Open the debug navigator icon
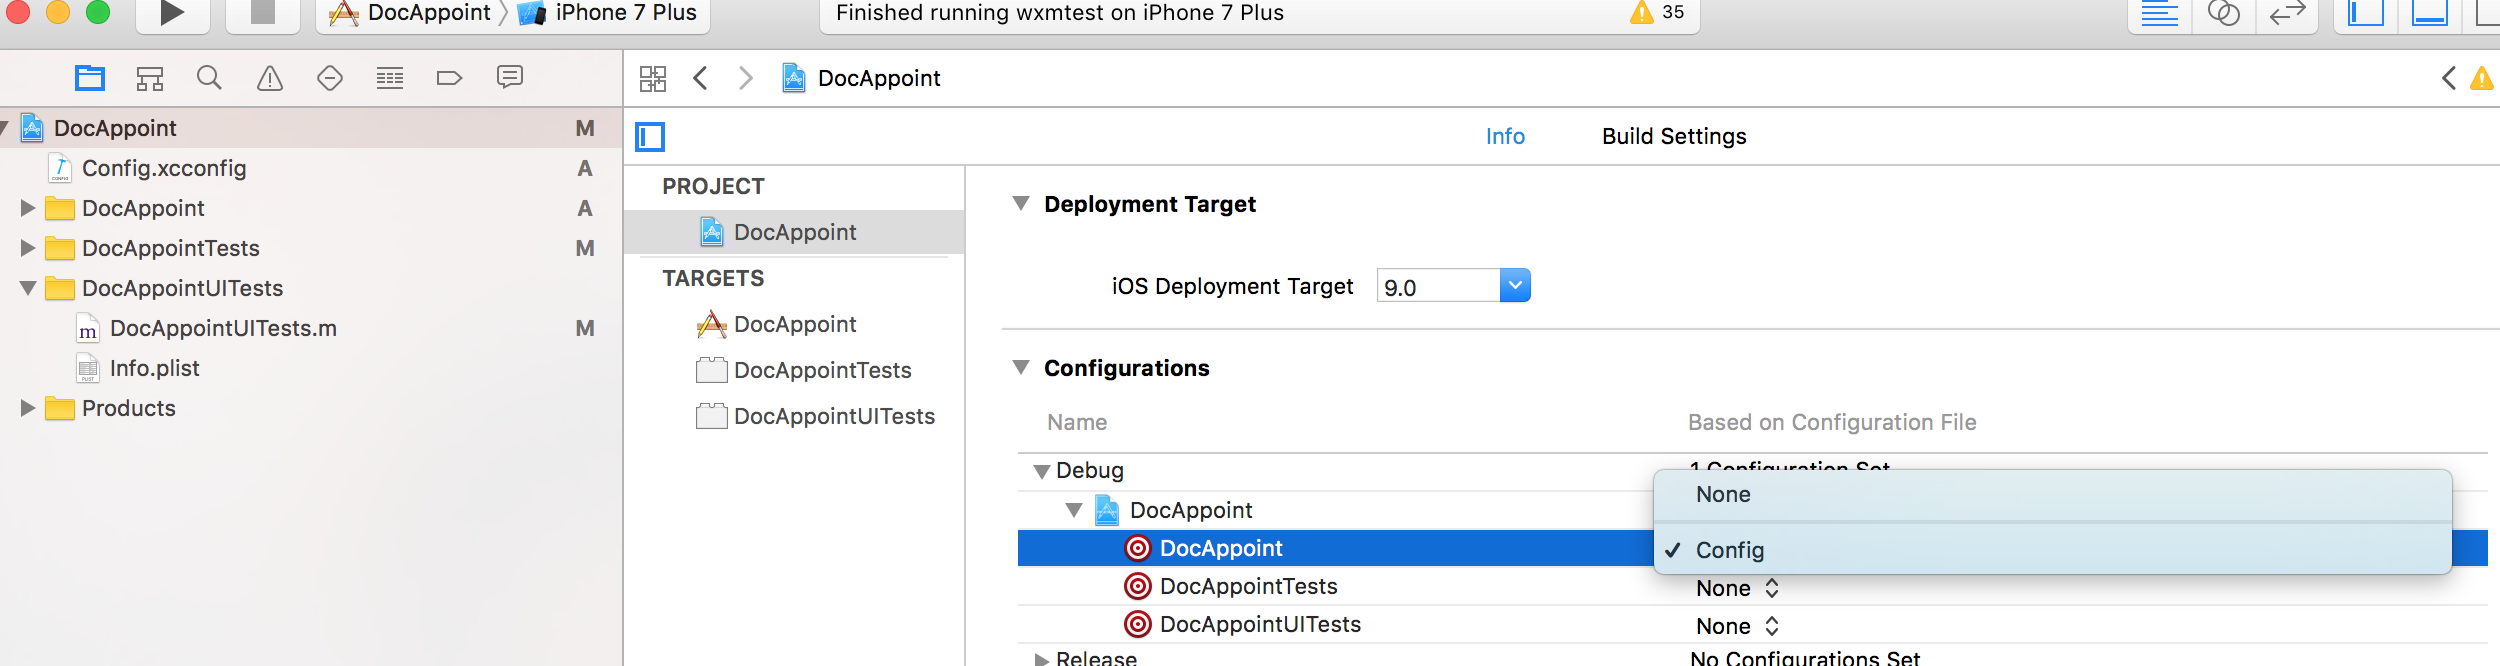Image resolution: width=2500 pixels, height=666 pixels. coord(390,78)
